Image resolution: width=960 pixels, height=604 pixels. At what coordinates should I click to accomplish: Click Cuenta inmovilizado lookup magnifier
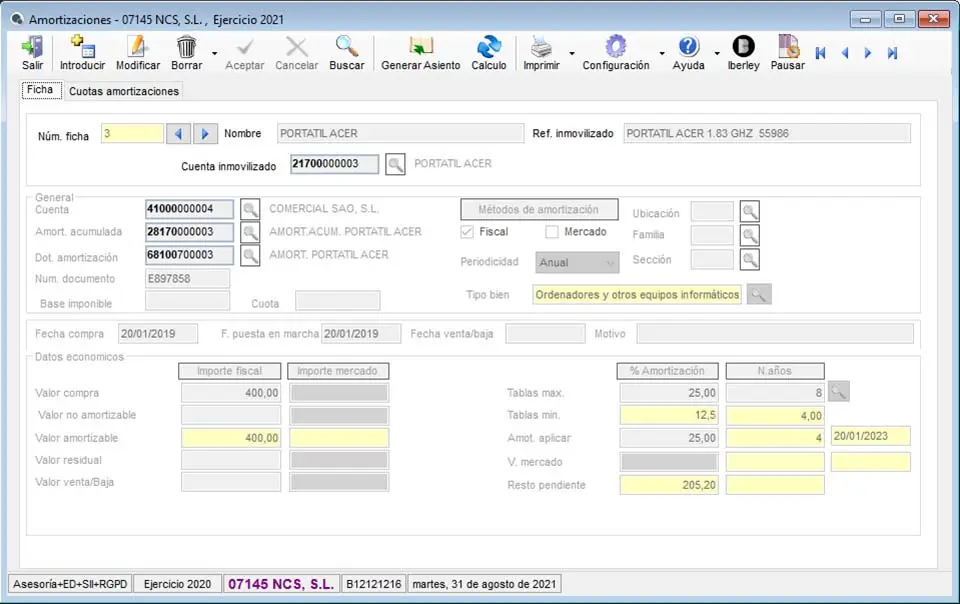coord(395,164)
